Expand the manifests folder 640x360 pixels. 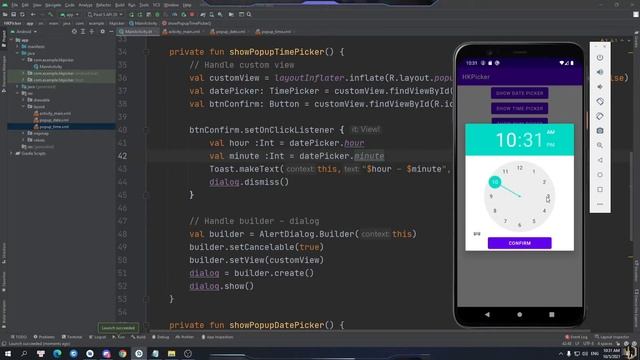(17, 47)
